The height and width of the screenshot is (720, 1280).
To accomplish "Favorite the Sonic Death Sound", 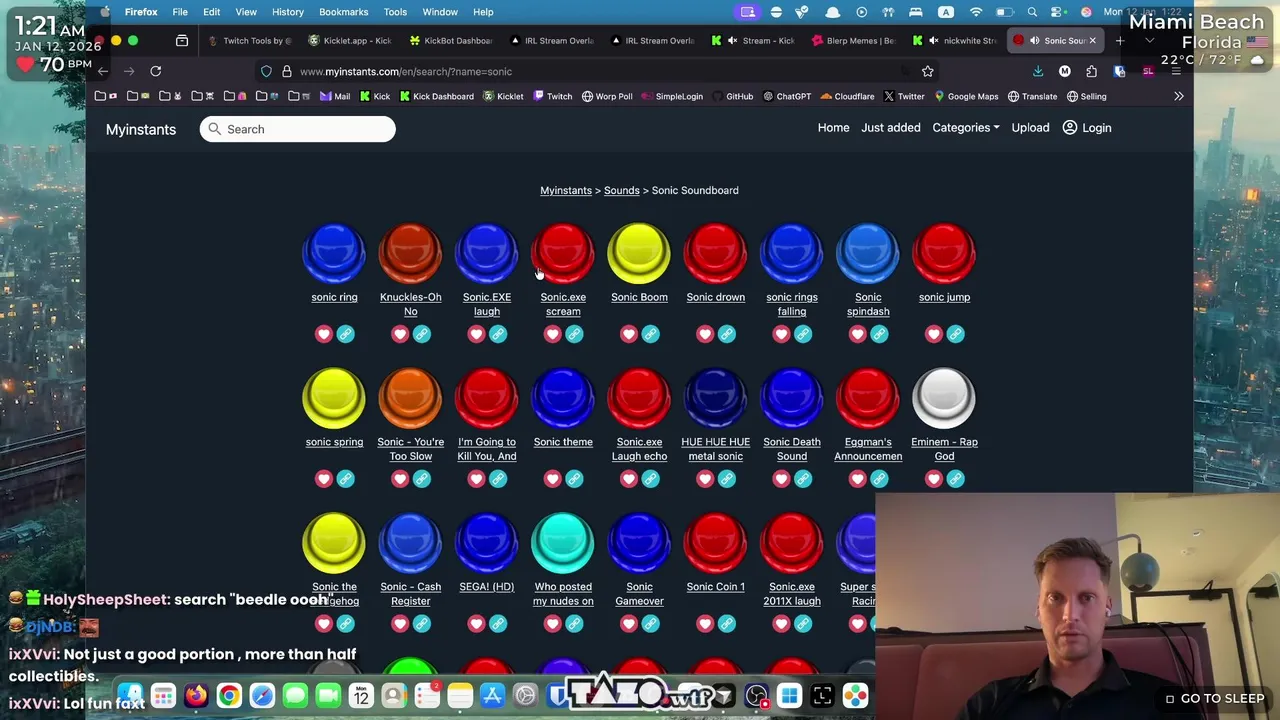I will point(781,479).
